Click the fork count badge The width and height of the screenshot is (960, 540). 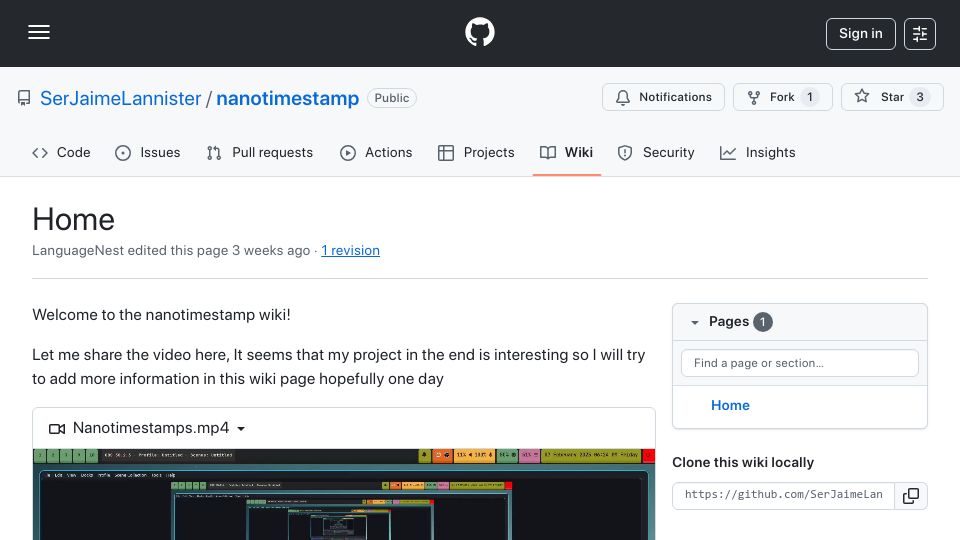(x=809, y=97)
